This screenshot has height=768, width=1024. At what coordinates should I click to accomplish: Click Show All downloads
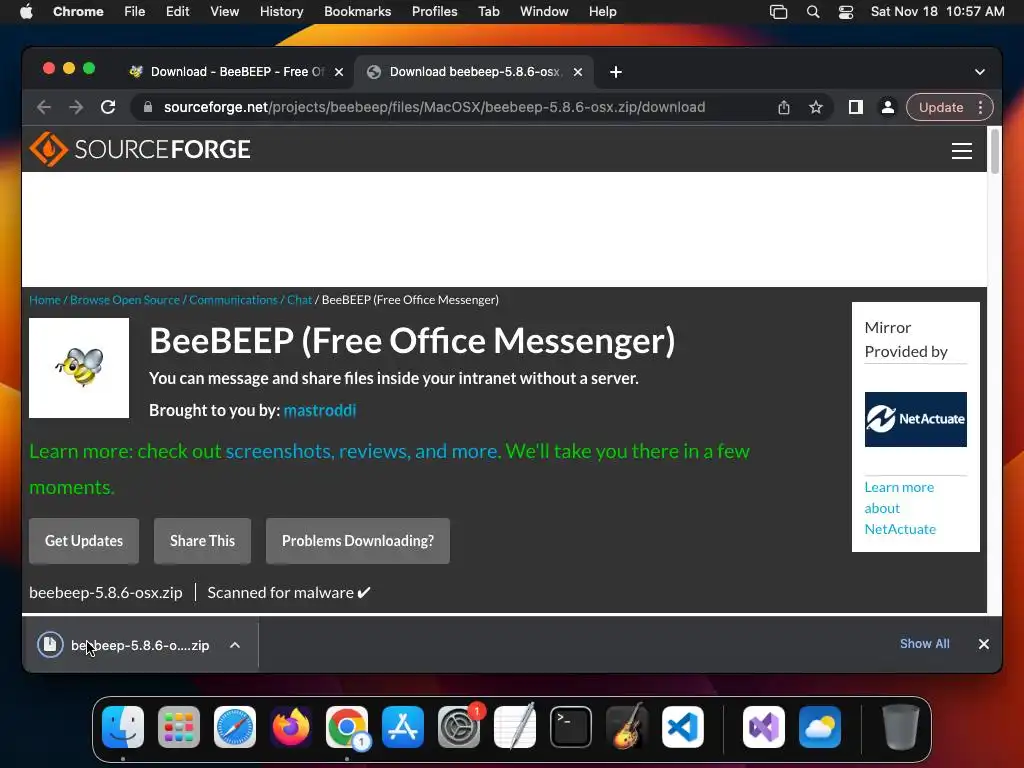[x=925, y=644]
